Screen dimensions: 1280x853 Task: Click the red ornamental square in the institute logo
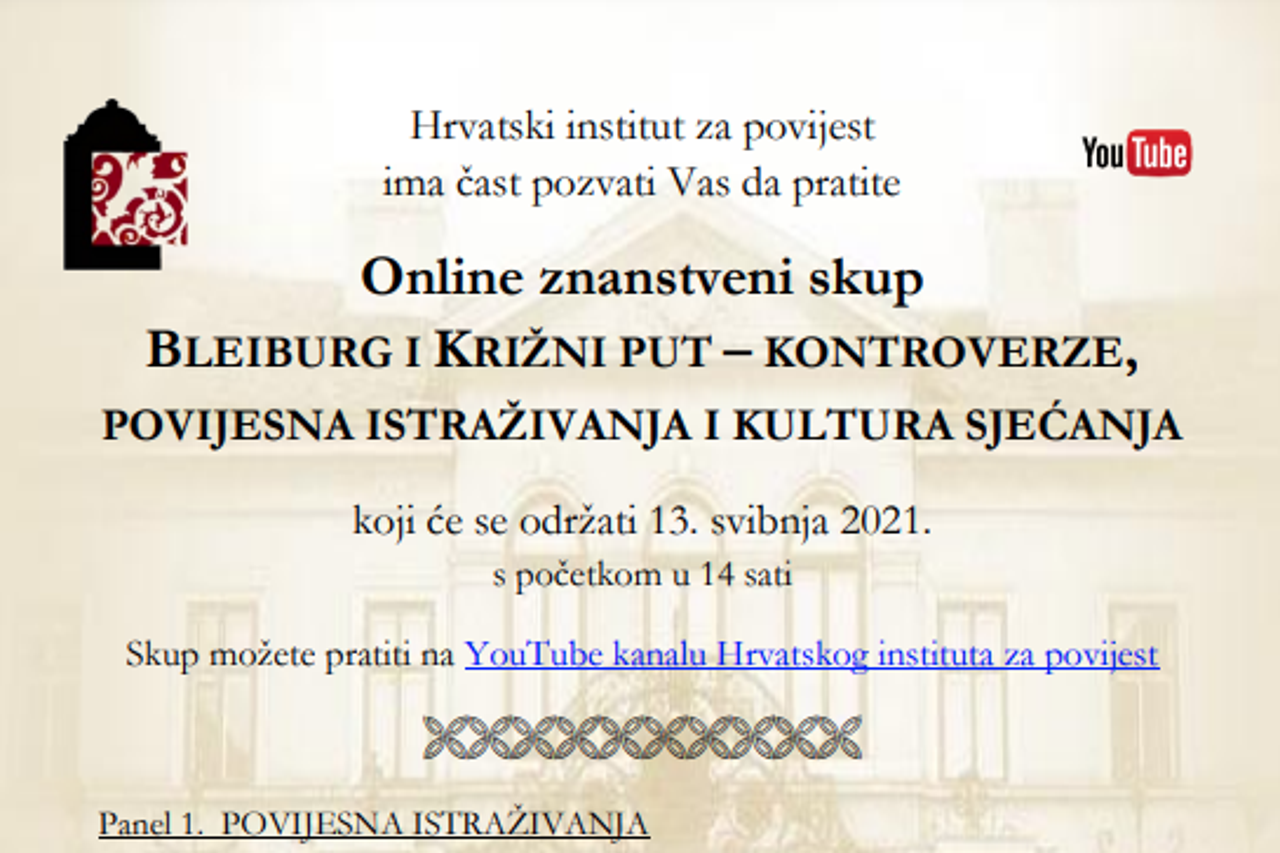tap(139, 198)
